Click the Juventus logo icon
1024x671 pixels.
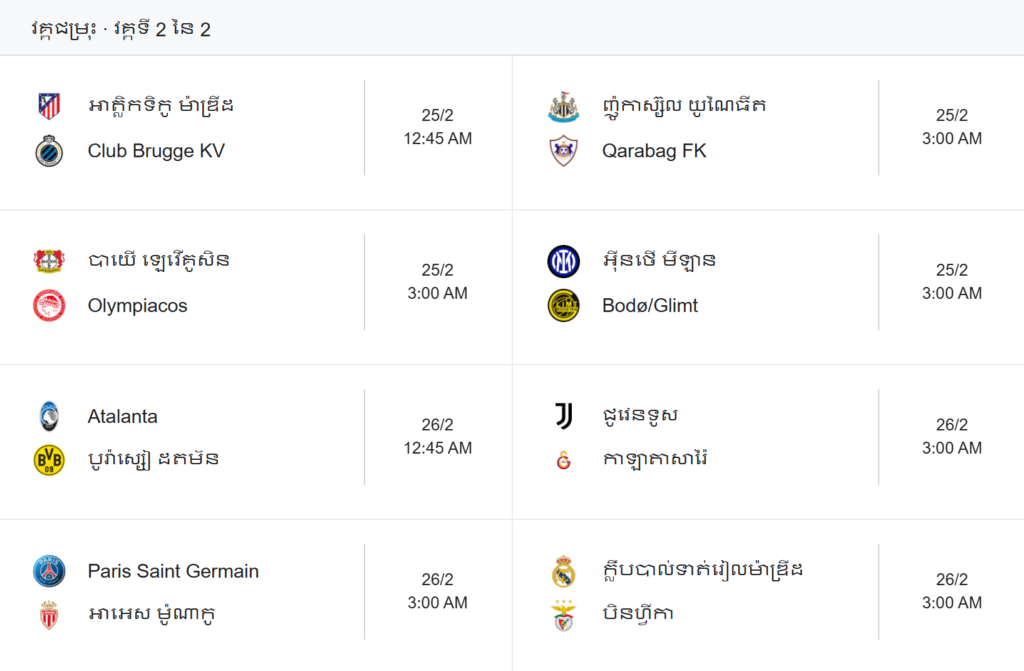pyautogui.click(x=563, y=416)
